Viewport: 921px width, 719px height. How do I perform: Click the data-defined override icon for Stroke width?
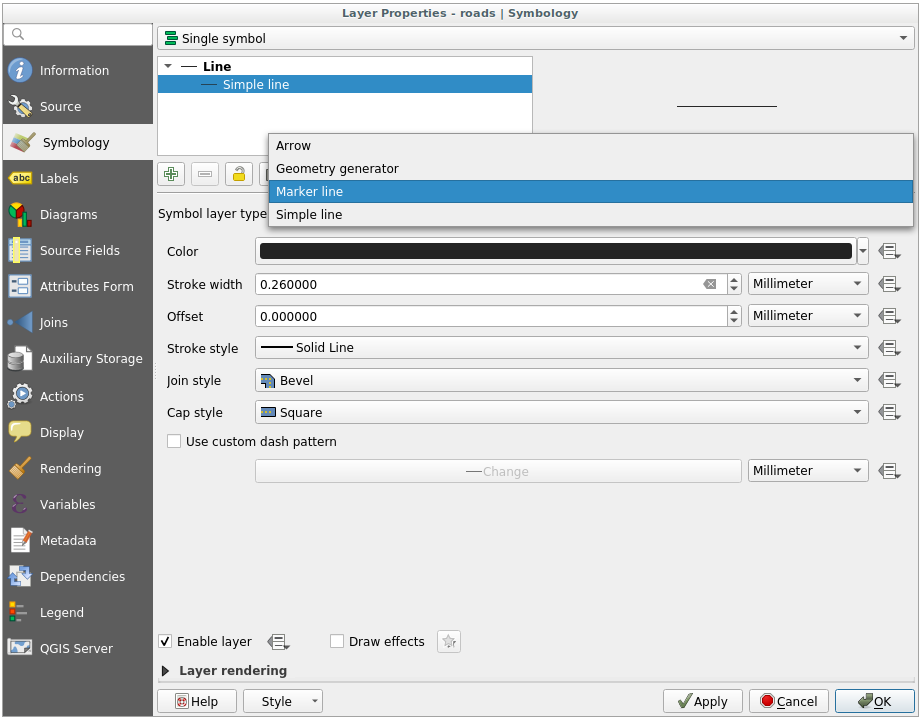(889, 285)
